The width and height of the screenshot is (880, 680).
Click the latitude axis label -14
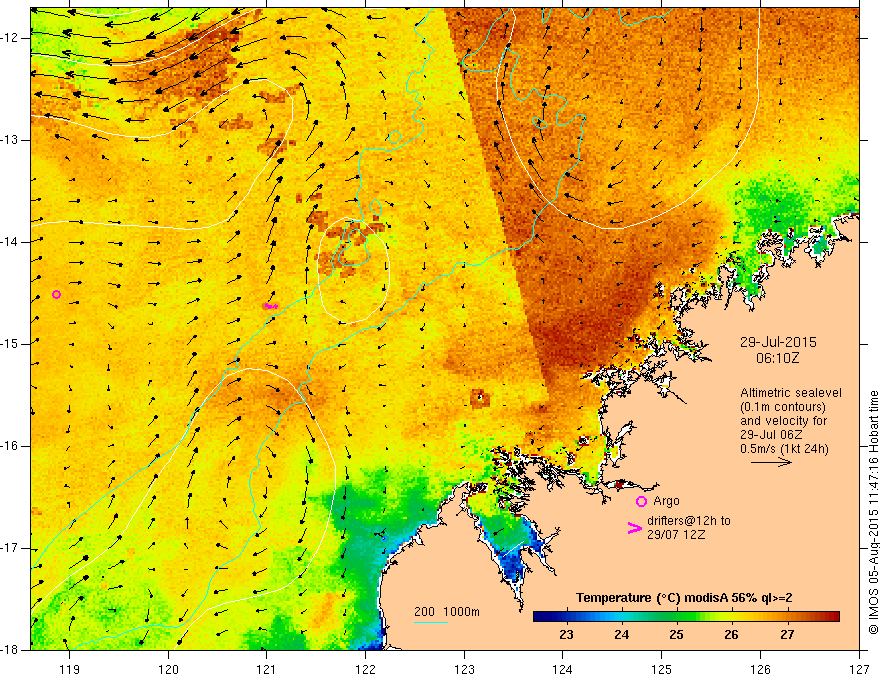[x=11, y=242]
